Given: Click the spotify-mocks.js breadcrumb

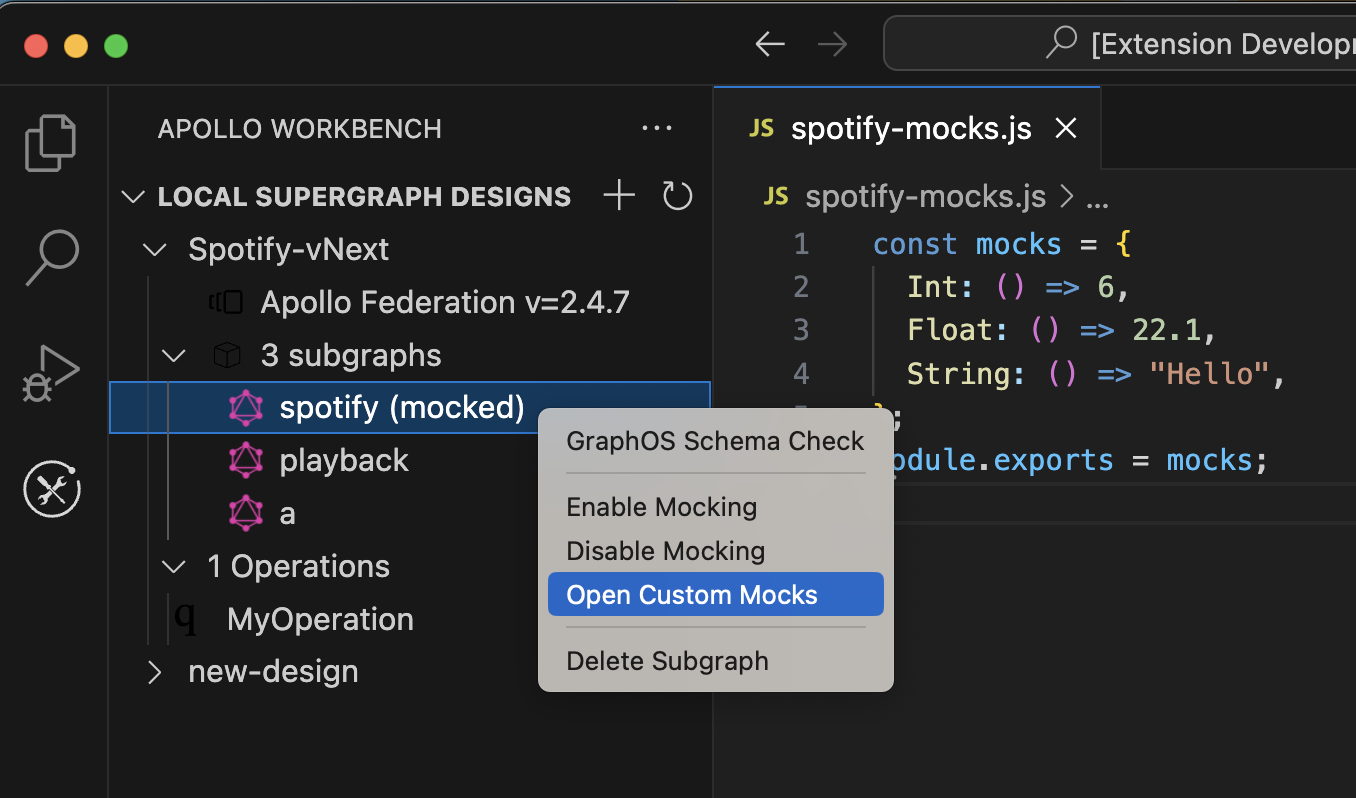Looking at the screenshot, I should pyautogui.click(x=925, y=197).
